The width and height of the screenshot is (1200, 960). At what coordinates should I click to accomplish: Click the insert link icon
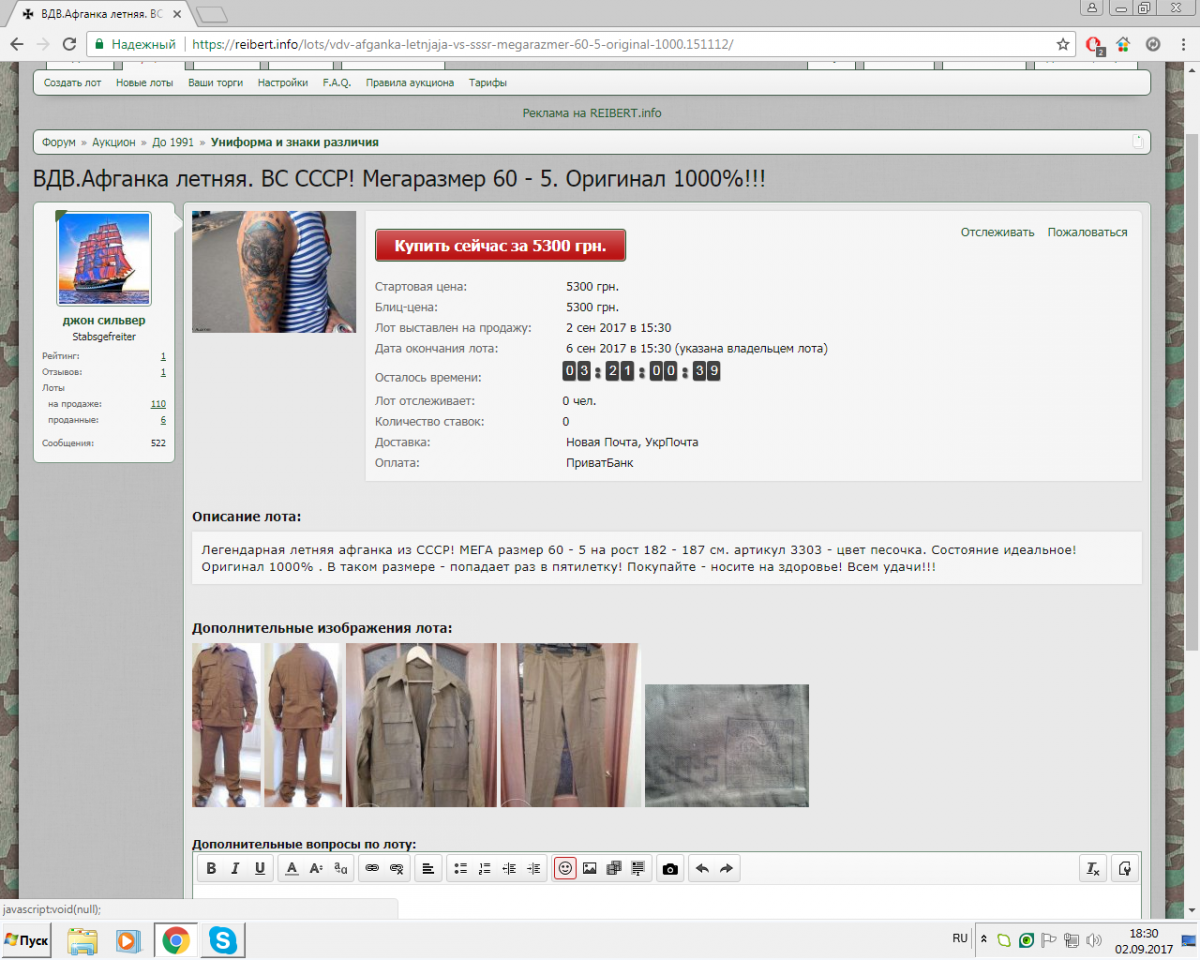(x=372, y=869)
